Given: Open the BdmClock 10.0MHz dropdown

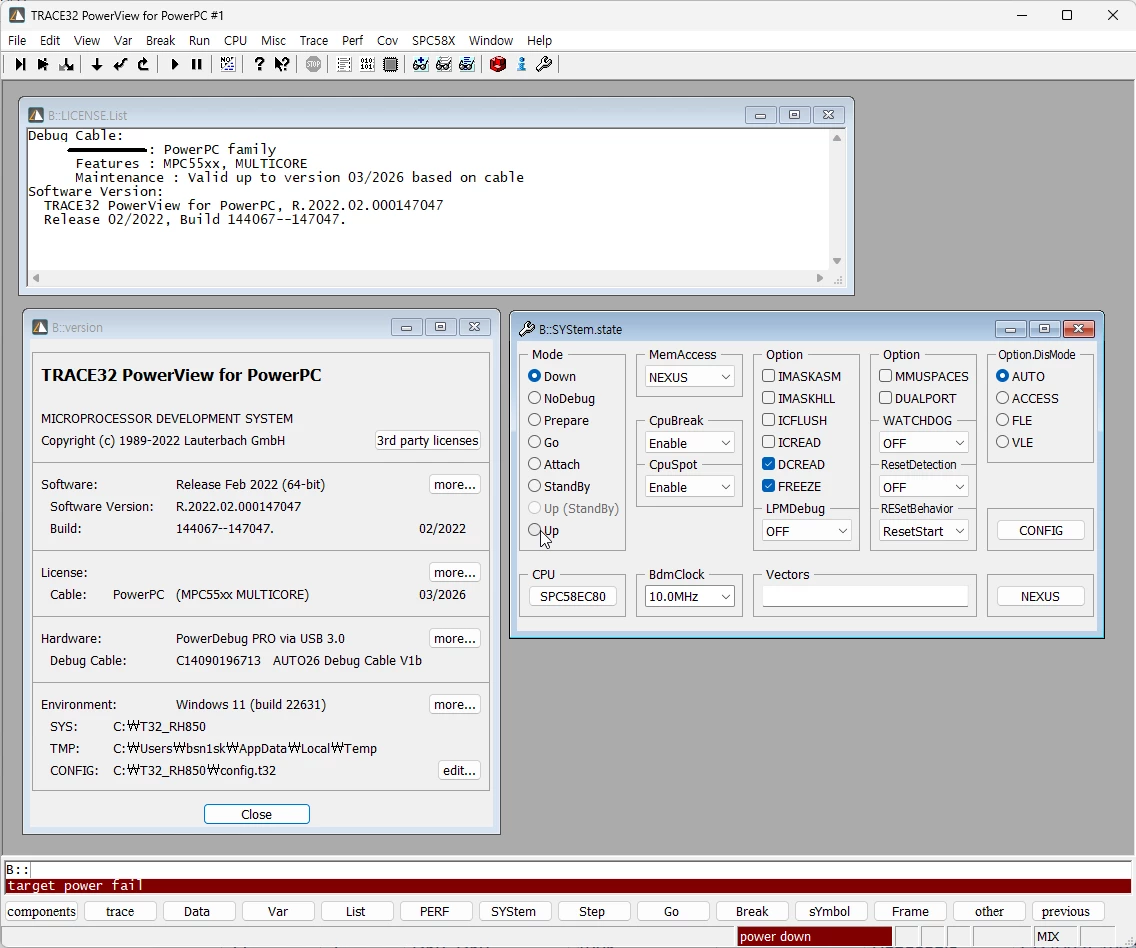Looking at the screenshot, I should coord(689,596).
